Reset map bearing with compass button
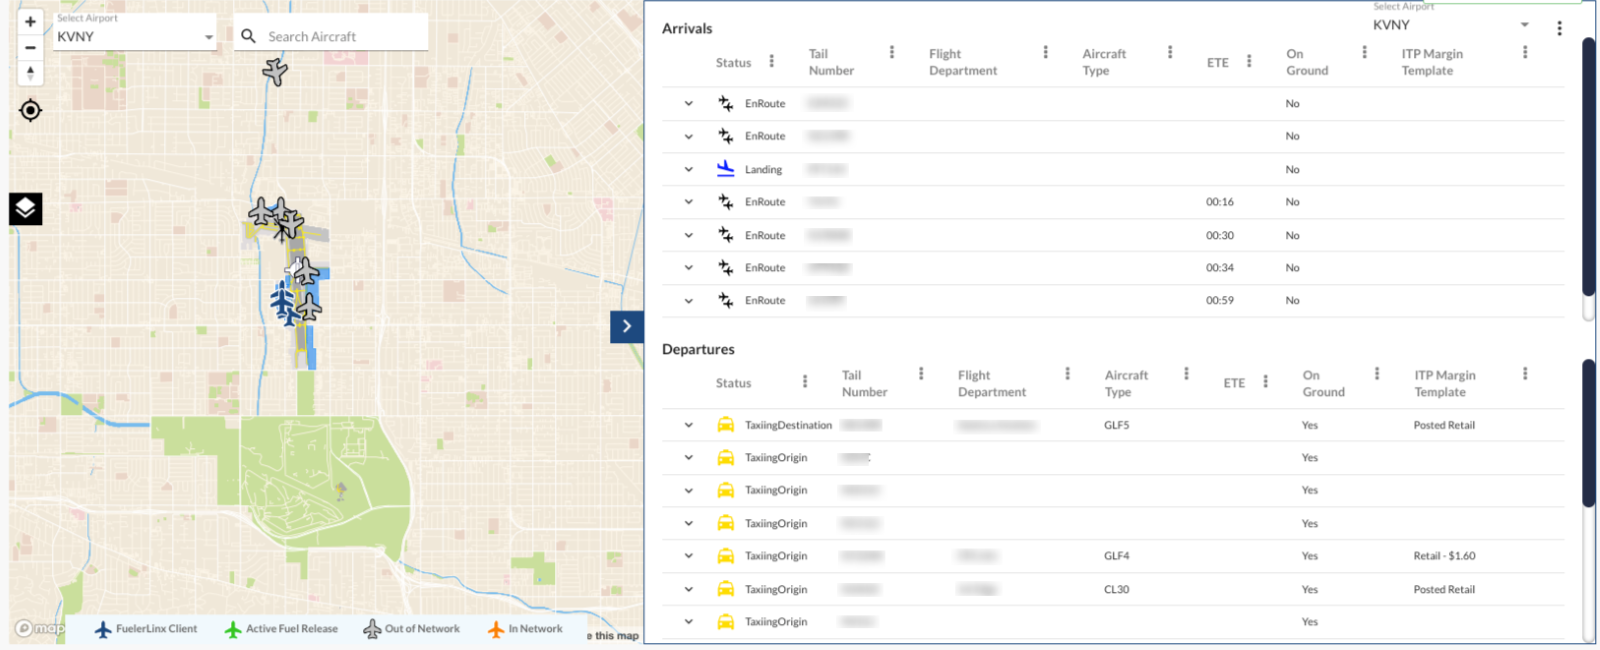The width and height of the screenshot is (1600, 650). (30, 73)
